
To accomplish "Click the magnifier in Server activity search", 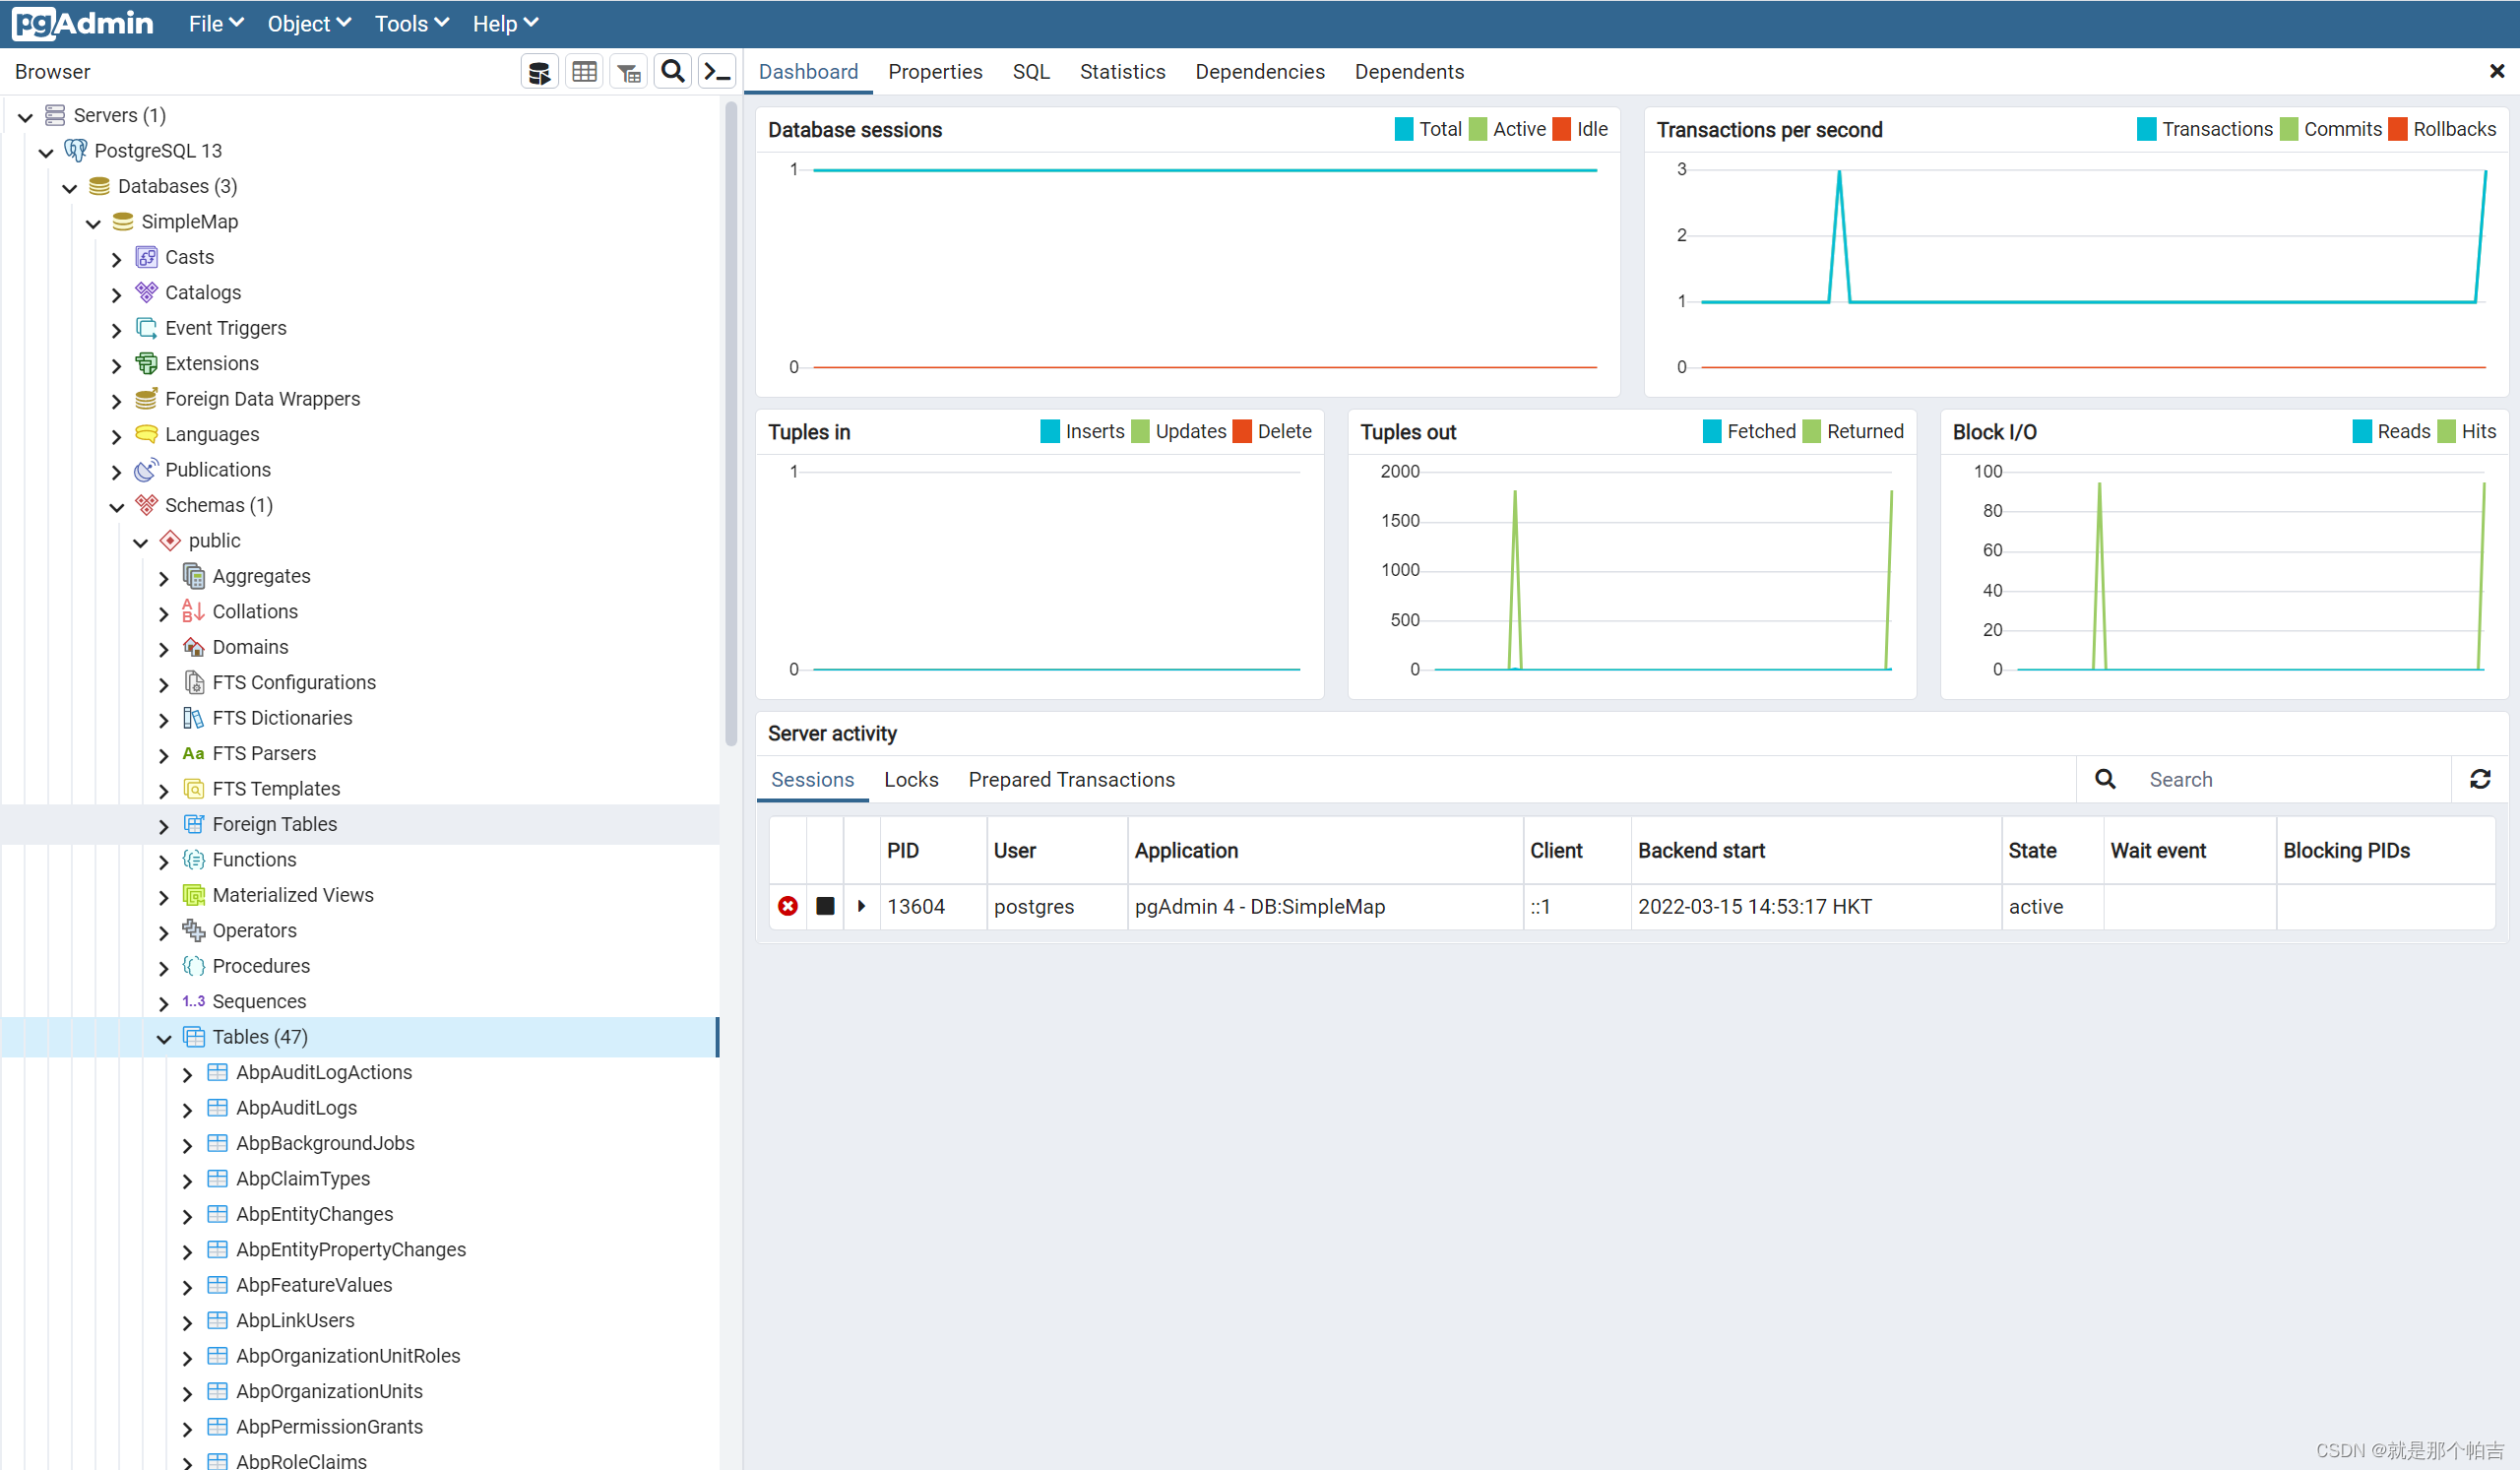I will pyautogui.click(x=2105, y=779).
